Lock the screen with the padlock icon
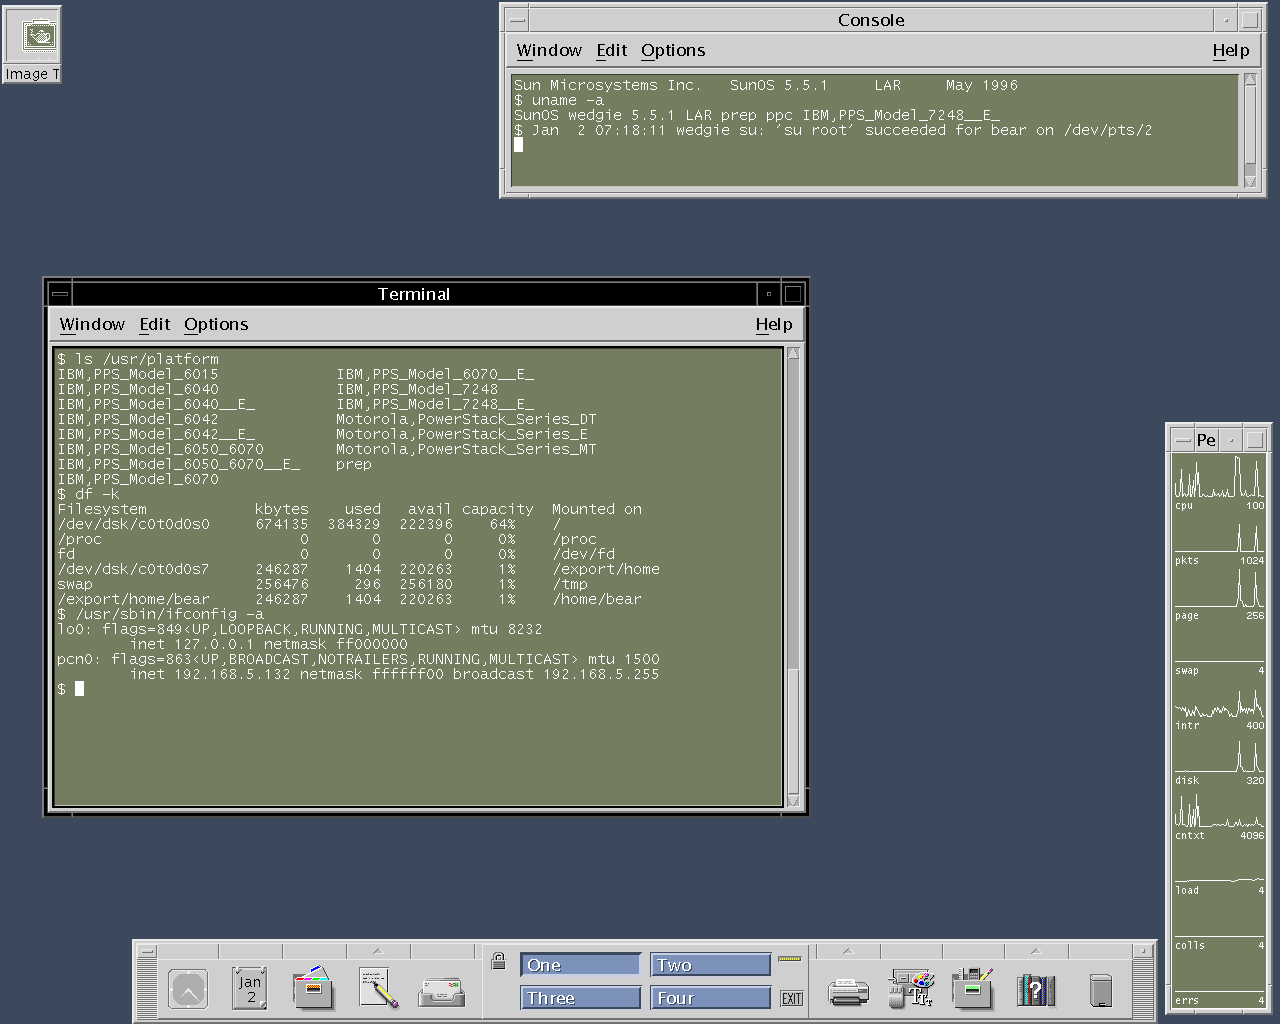Image resolution: width=1280 pixels, height=1024 pixels. (498, 962)
